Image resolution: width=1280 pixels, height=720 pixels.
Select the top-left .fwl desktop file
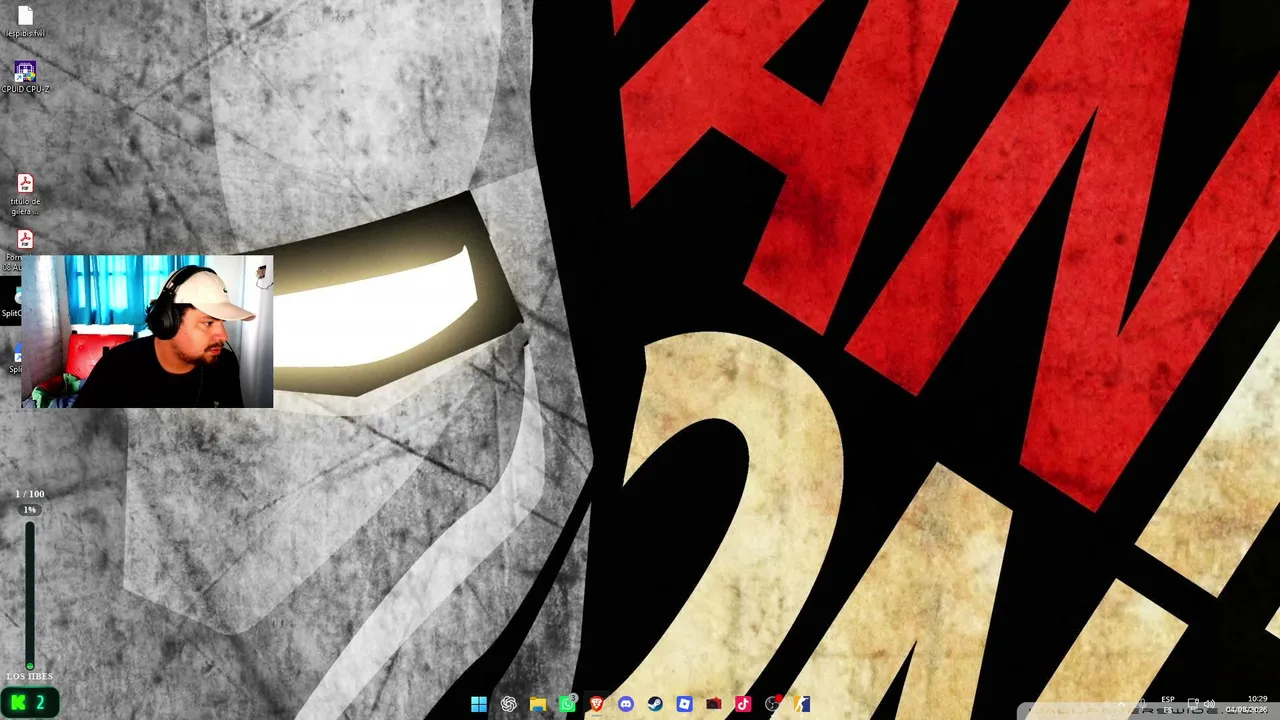[x=25, y=22]
